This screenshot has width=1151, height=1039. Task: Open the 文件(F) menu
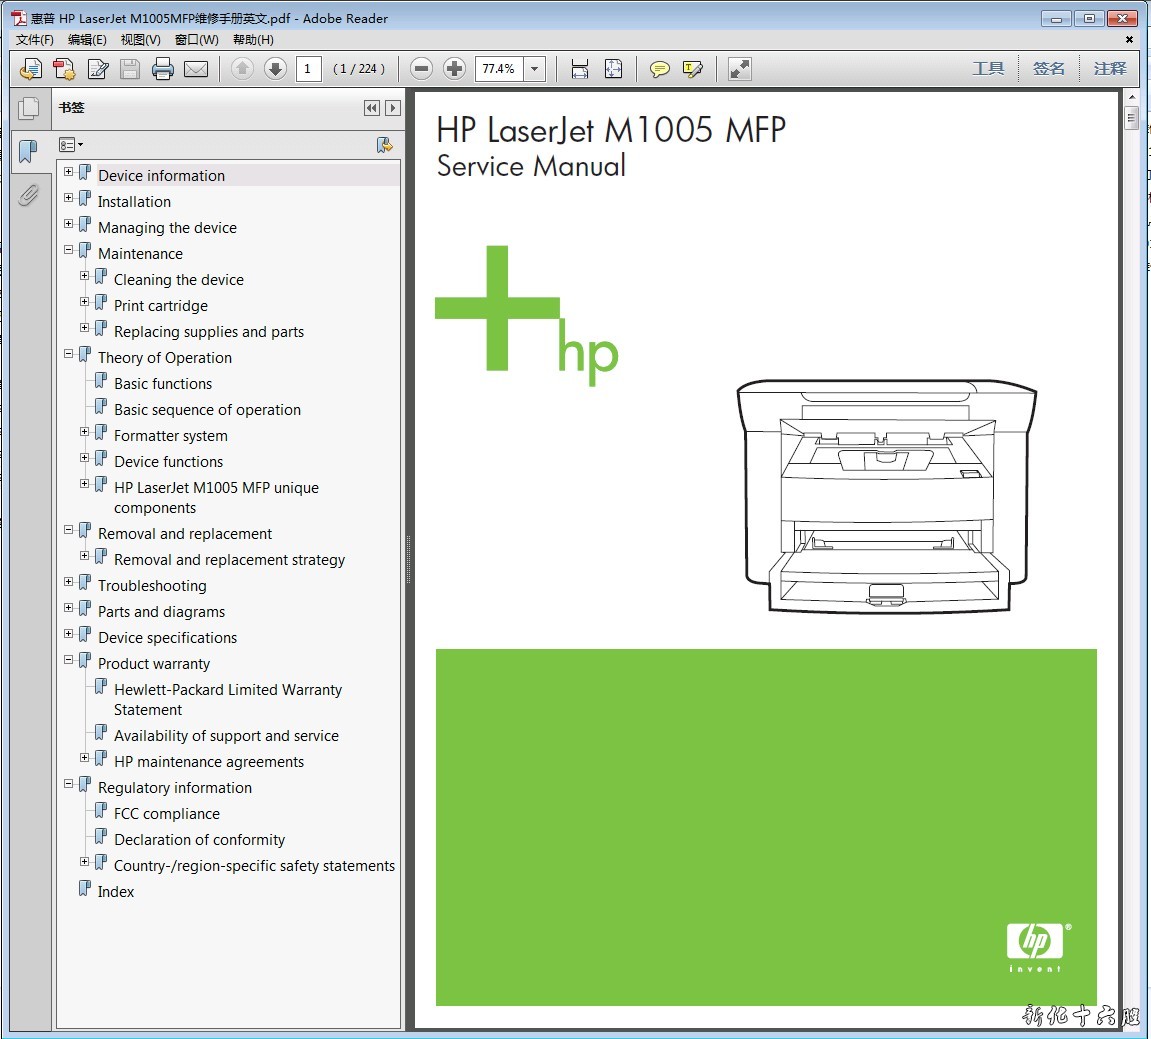pos(35,40)
